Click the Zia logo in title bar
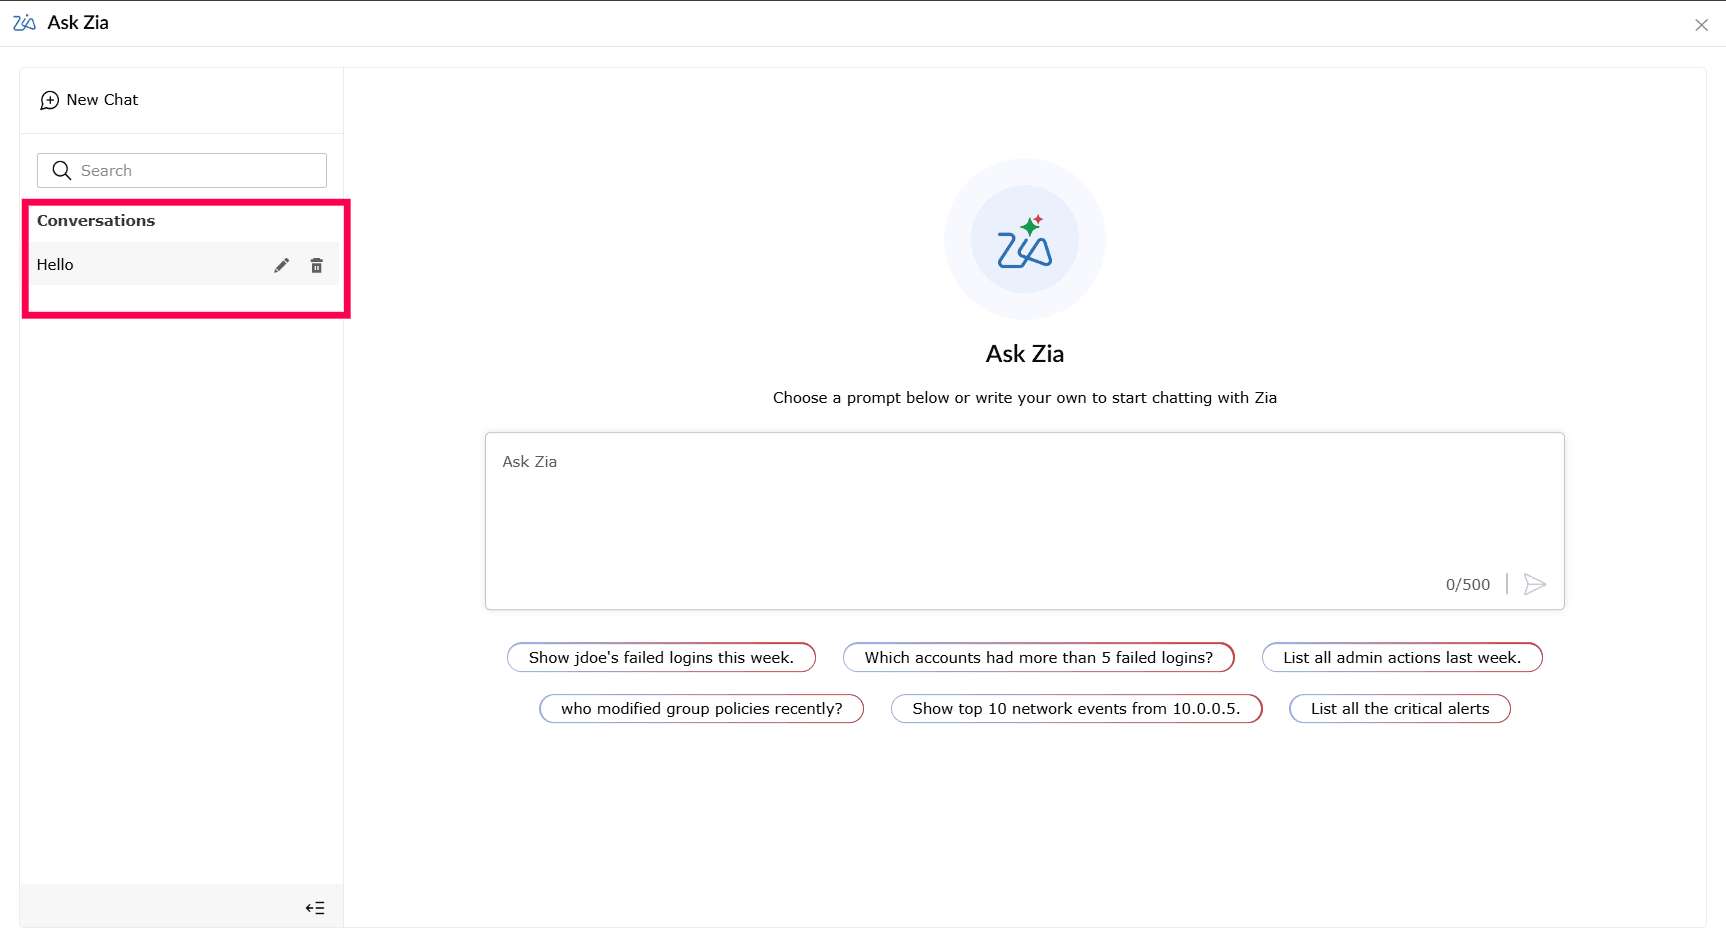This screenshot has height=944, width=1726. pos(24,23)
